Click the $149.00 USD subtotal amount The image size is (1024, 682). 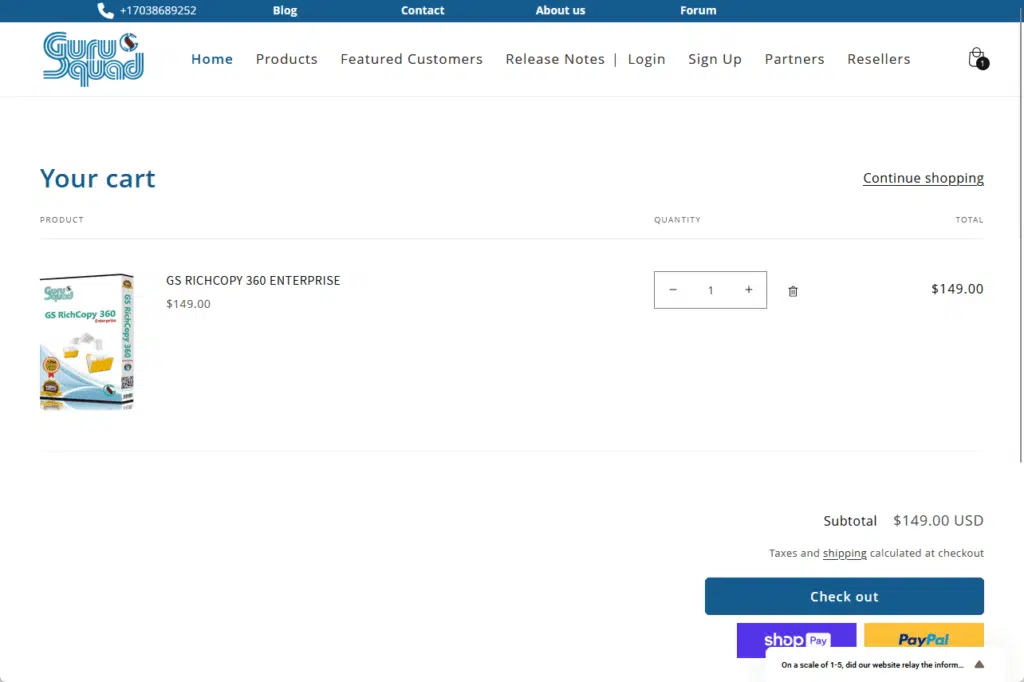[x=938, y=521]
